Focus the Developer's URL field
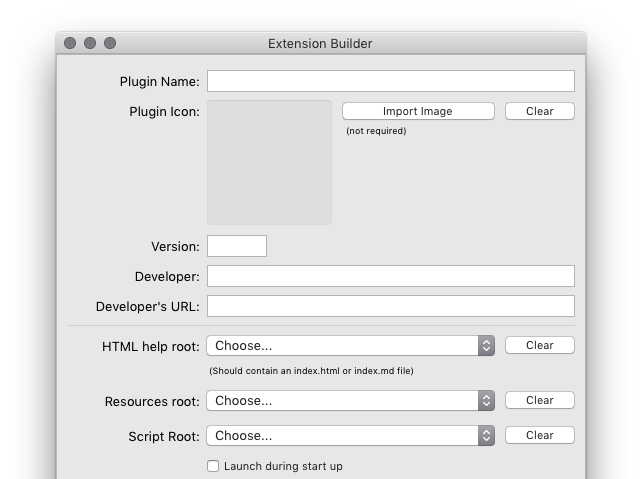 (391, 306)
